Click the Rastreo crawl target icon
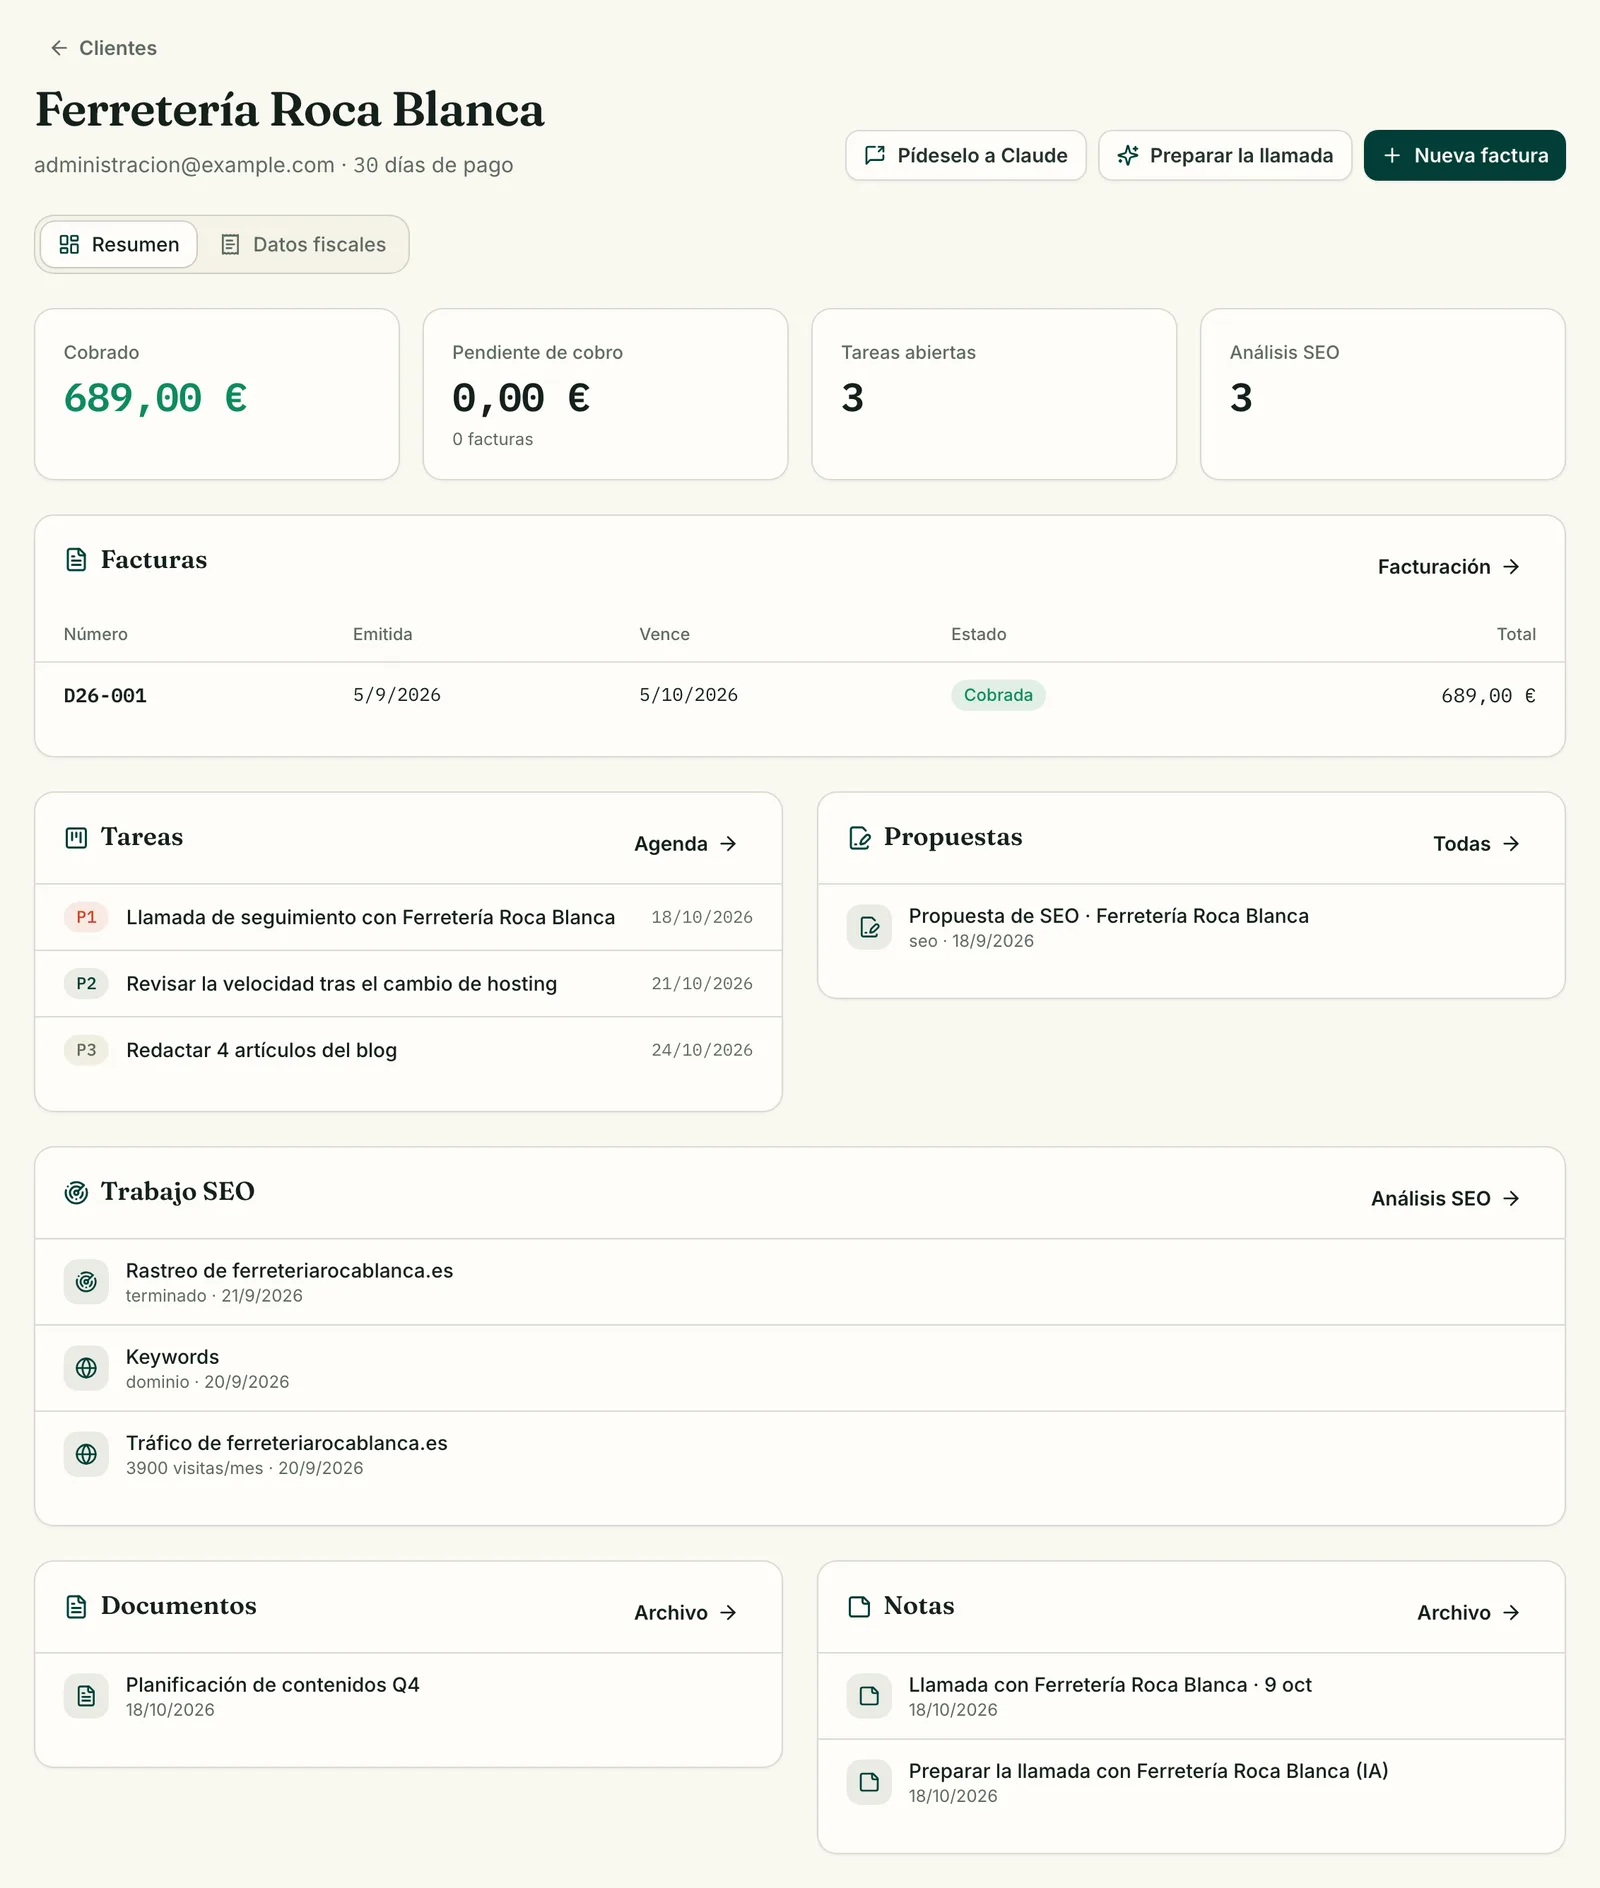 [86, 1282]
